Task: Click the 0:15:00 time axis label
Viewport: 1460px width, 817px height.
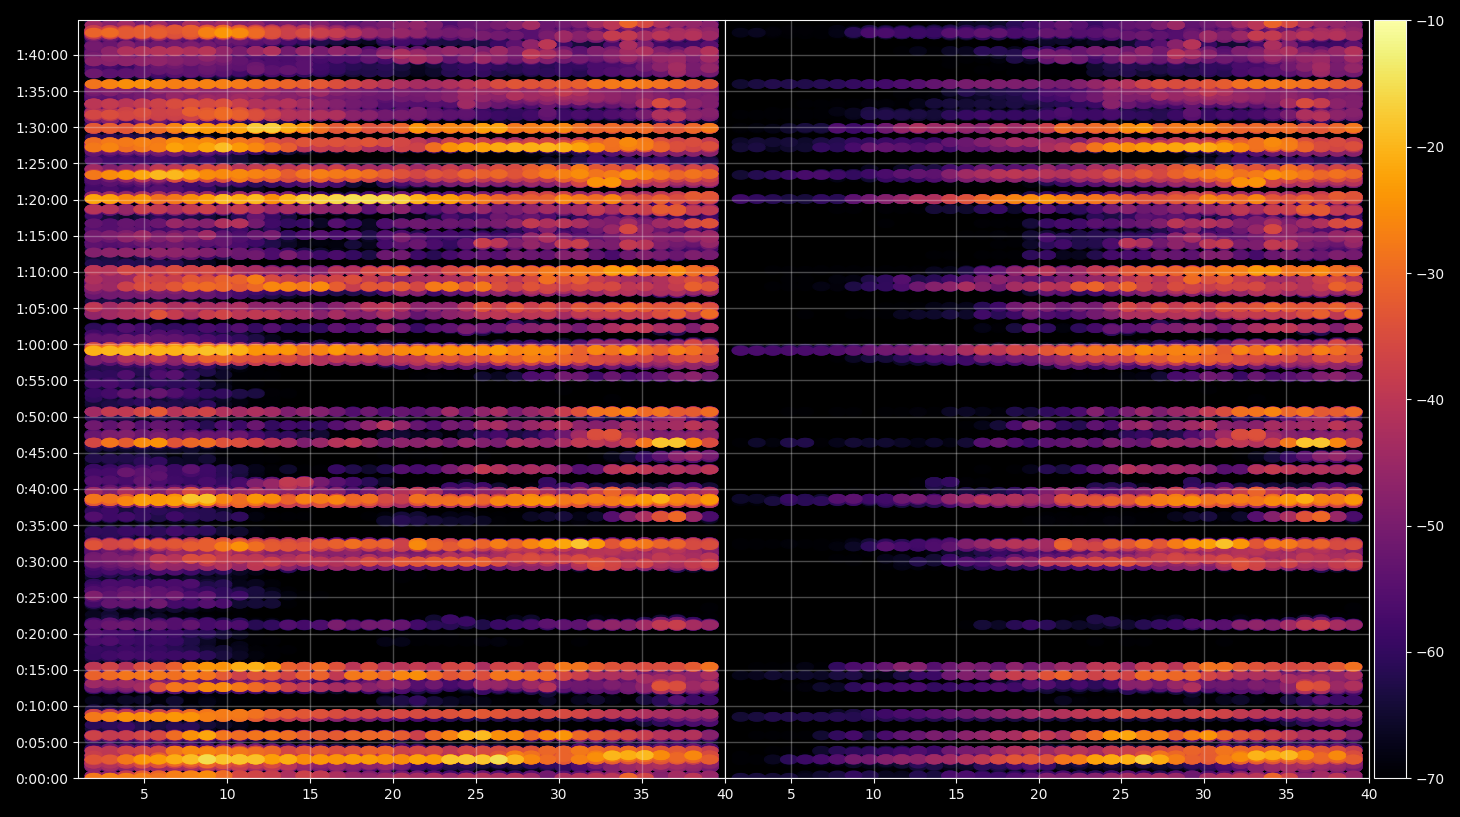Action: click(x=42, y=670)
